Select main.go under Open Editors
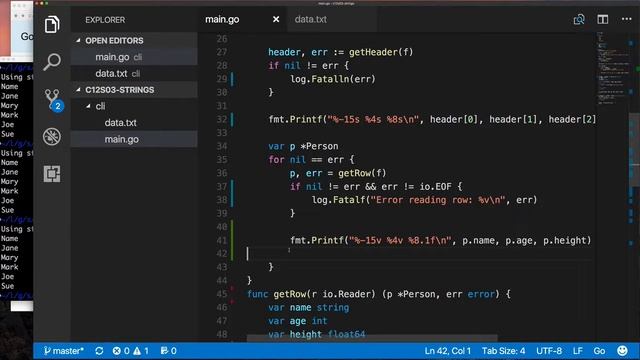Screen dimensions: 640x360 coord(134,57)
